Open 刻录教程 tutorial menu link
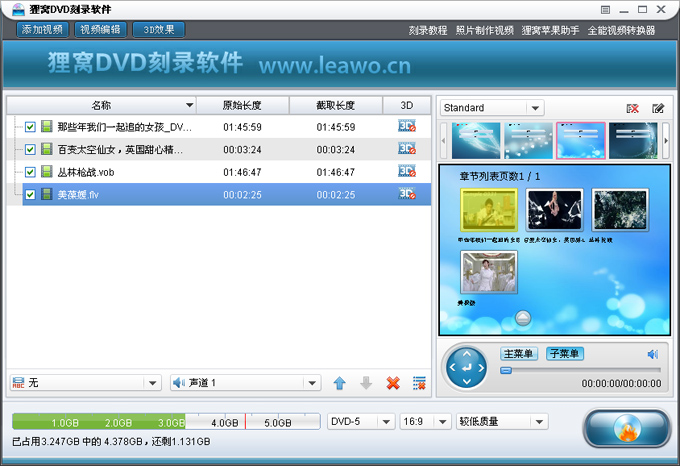The width and height of the screenshot is (680, 466). (428, 30)
